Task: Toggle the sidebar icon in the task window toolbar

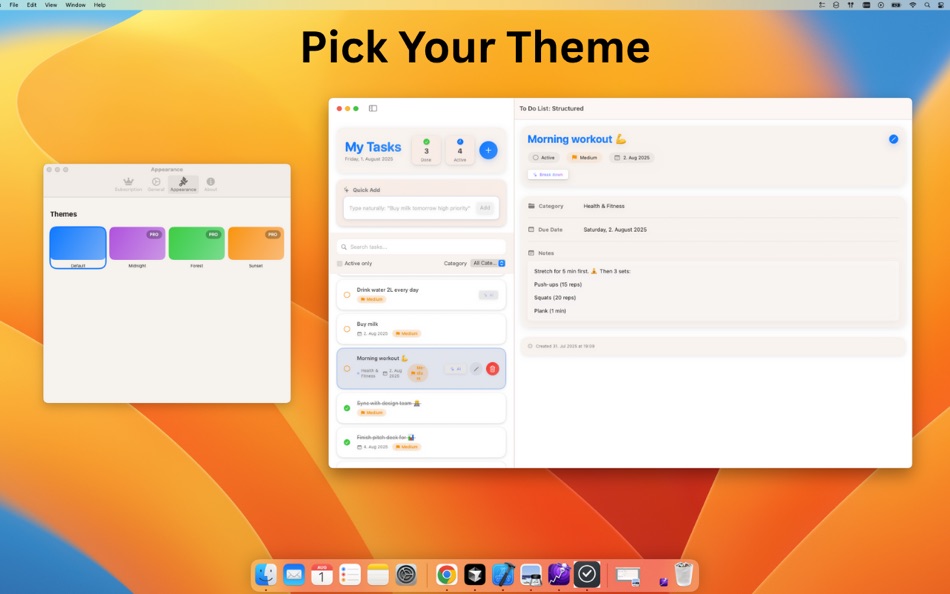Action: (x=373, y=108)
